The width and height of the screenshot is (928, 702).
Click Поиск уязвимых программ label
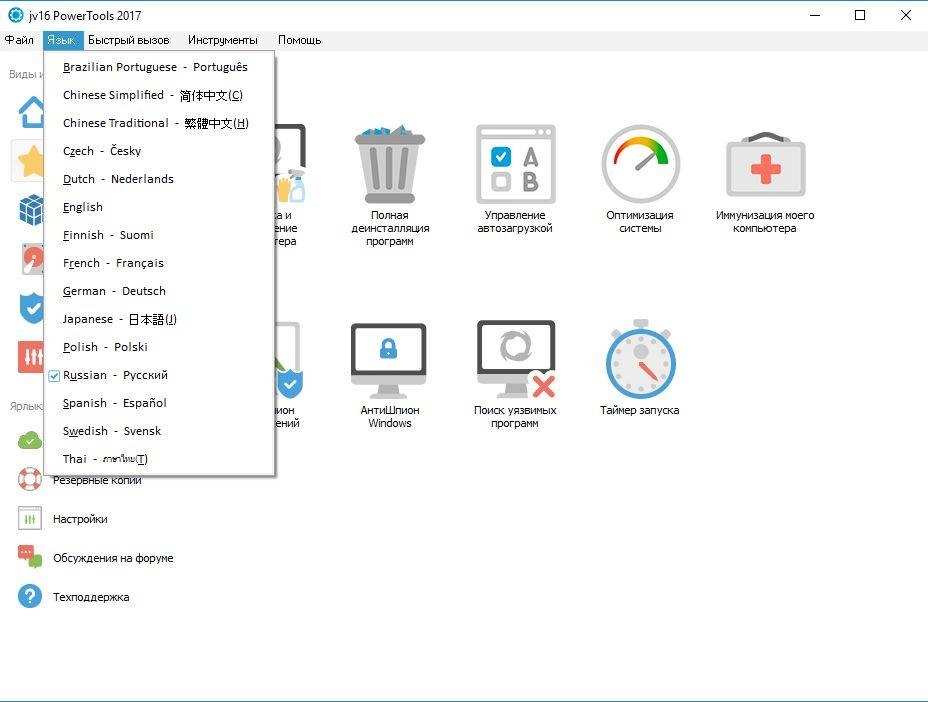[515, 417]
